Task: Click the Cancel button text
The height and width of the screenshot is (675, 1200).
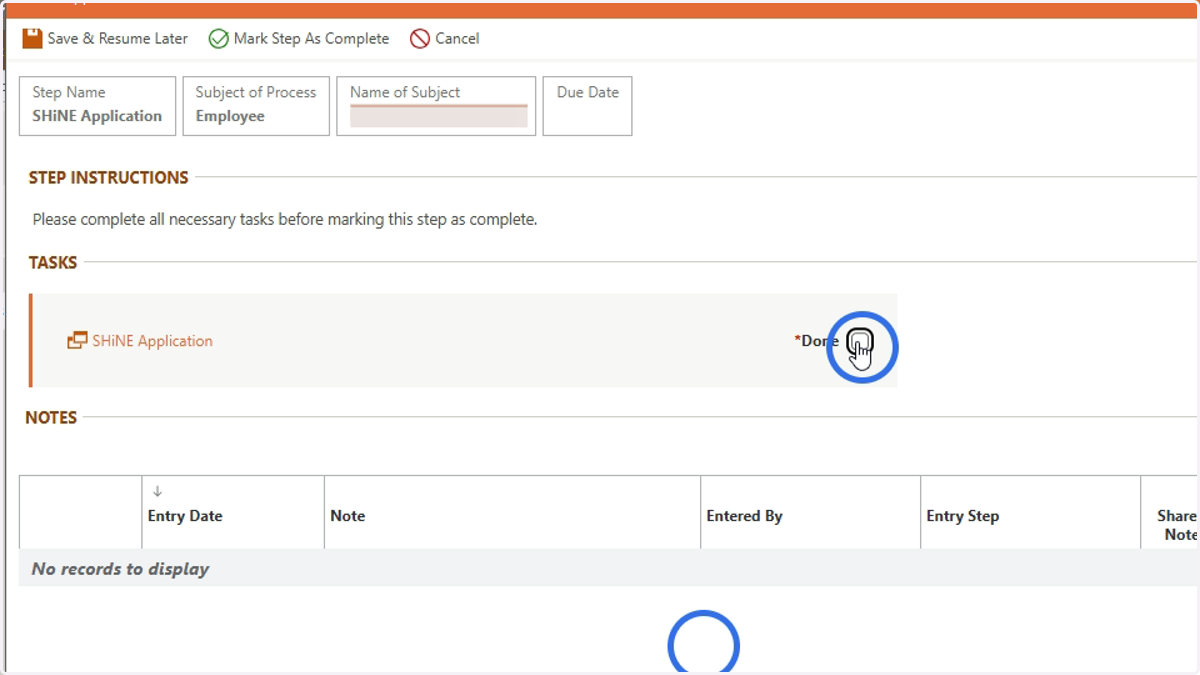Action: click(457, 38)
